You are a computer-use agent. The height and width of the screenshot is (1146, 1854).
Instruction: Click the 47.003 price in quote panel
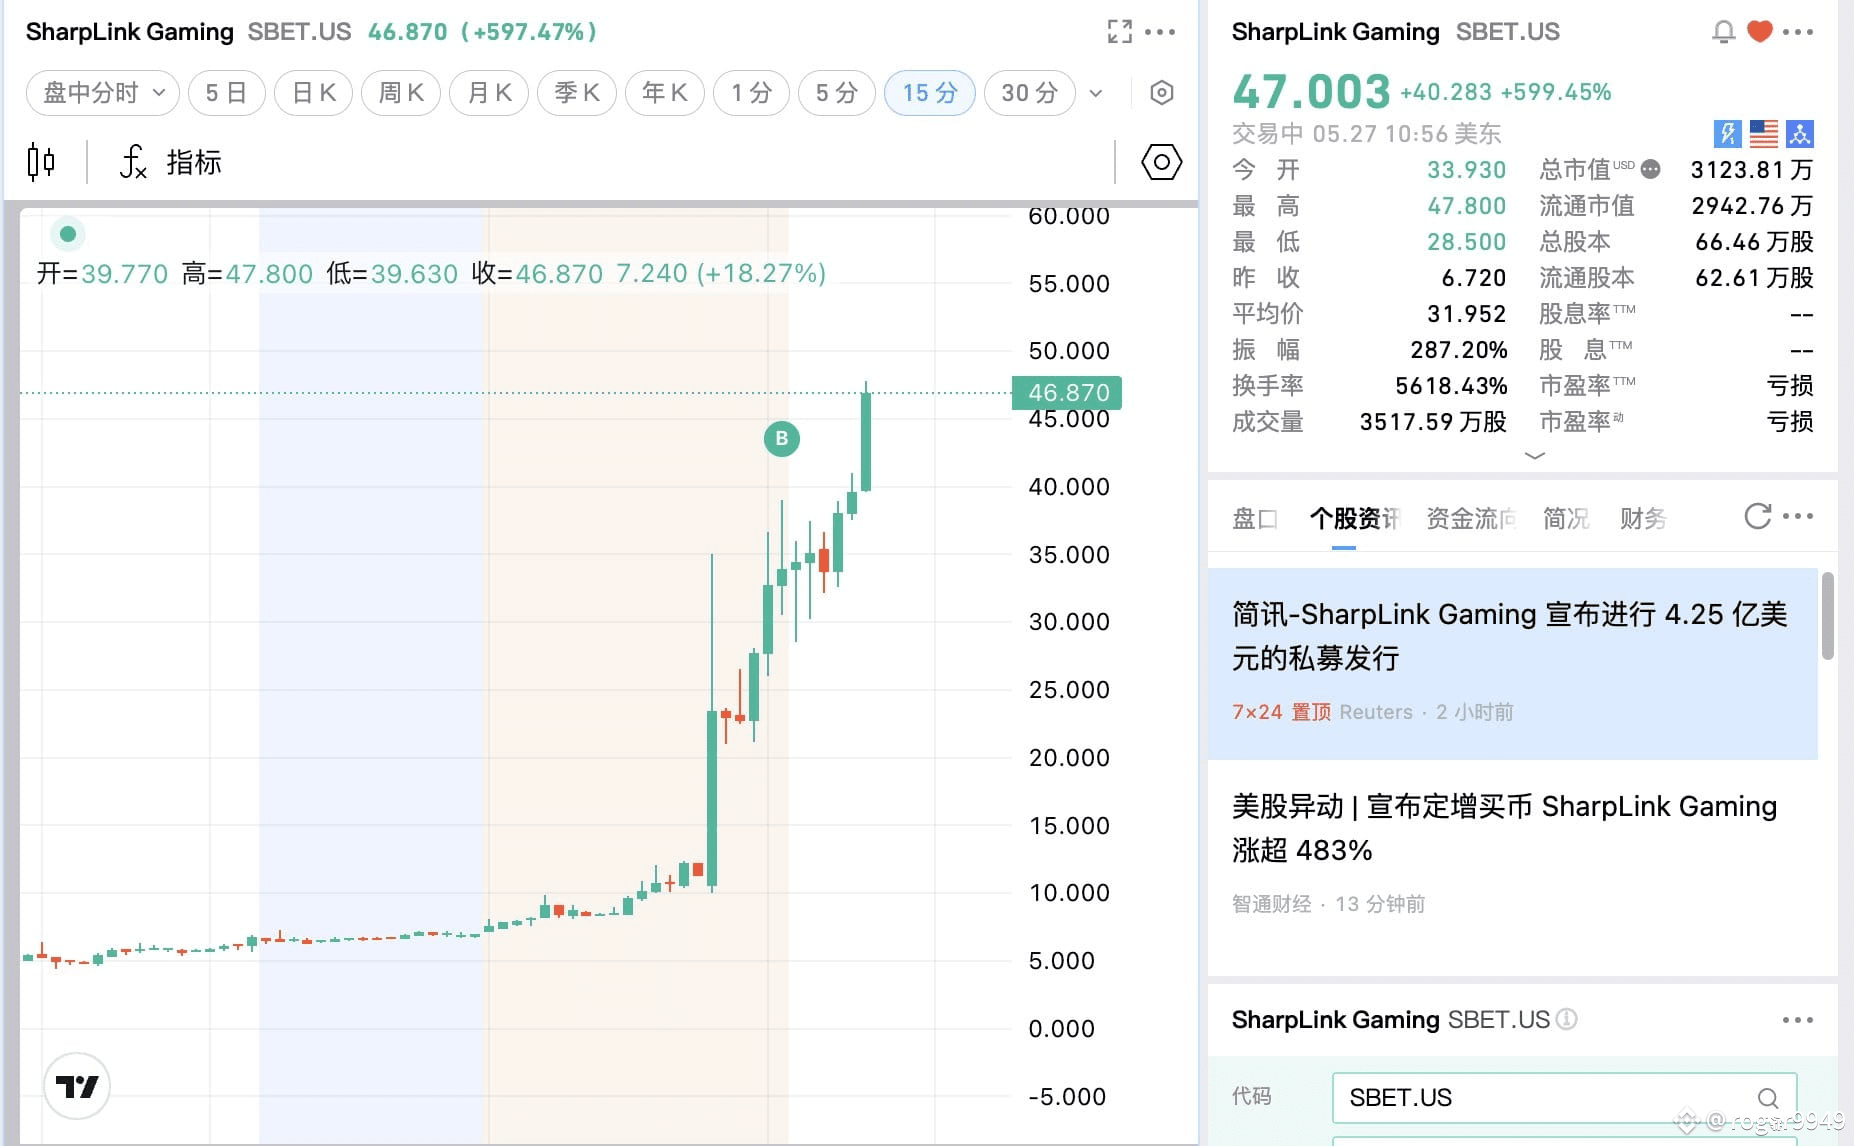pos(1311,92)
